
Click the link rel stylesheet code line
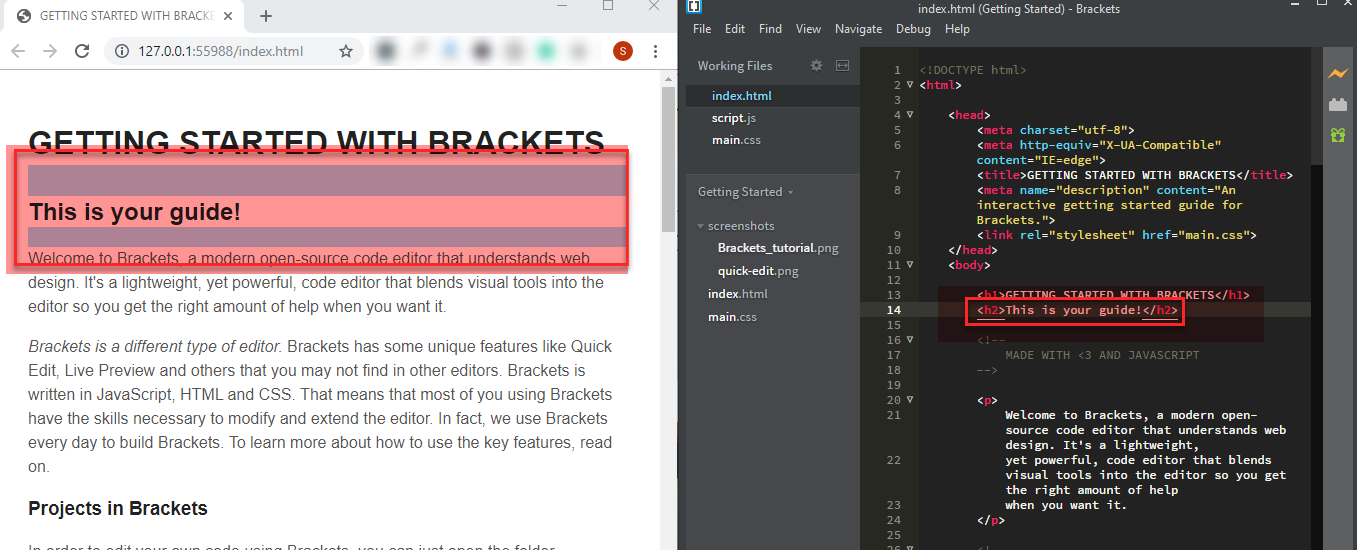[x=1116, y=235]
